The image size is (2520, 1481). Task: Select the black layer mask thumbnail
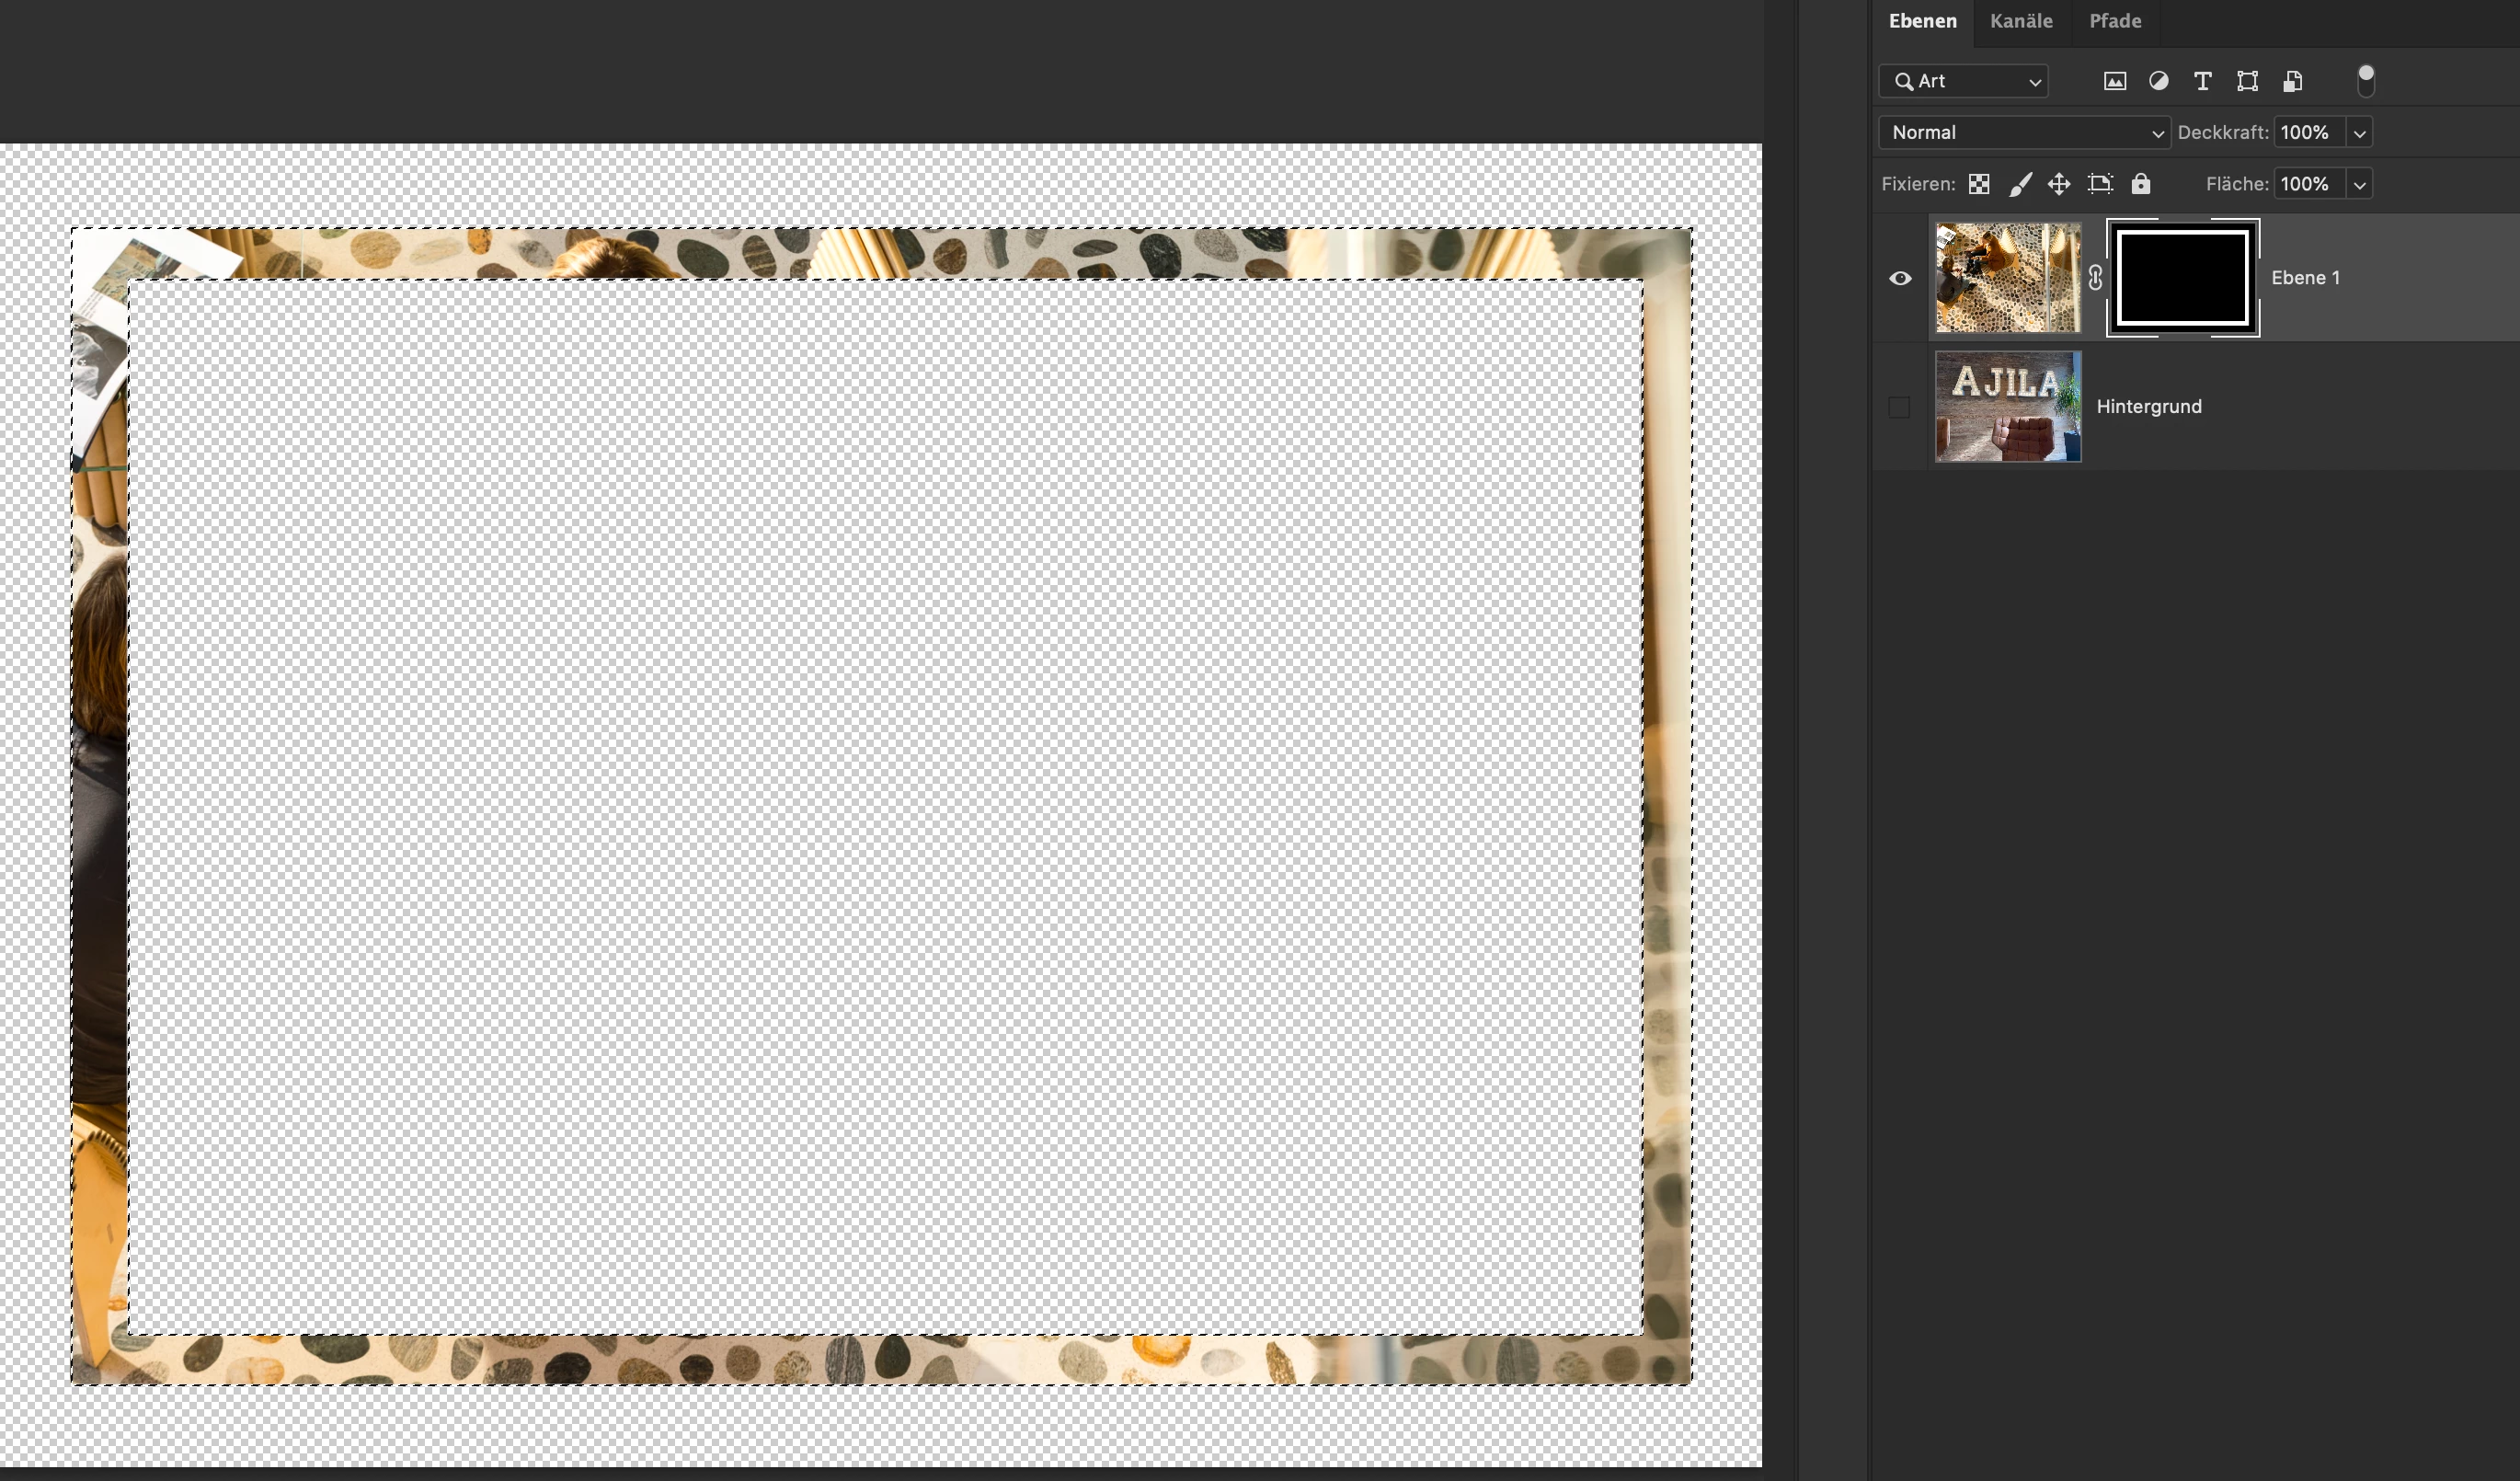tap(2183, 278)
